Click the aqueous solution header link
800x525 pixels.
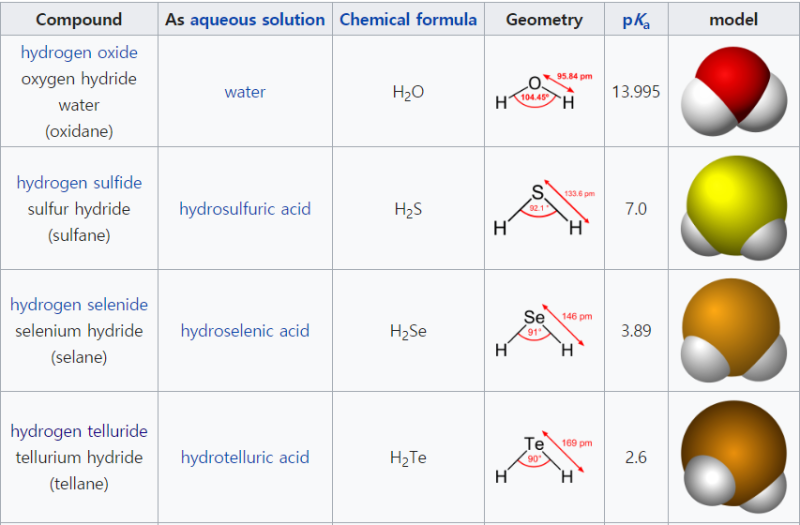click(x=258, y=19)
